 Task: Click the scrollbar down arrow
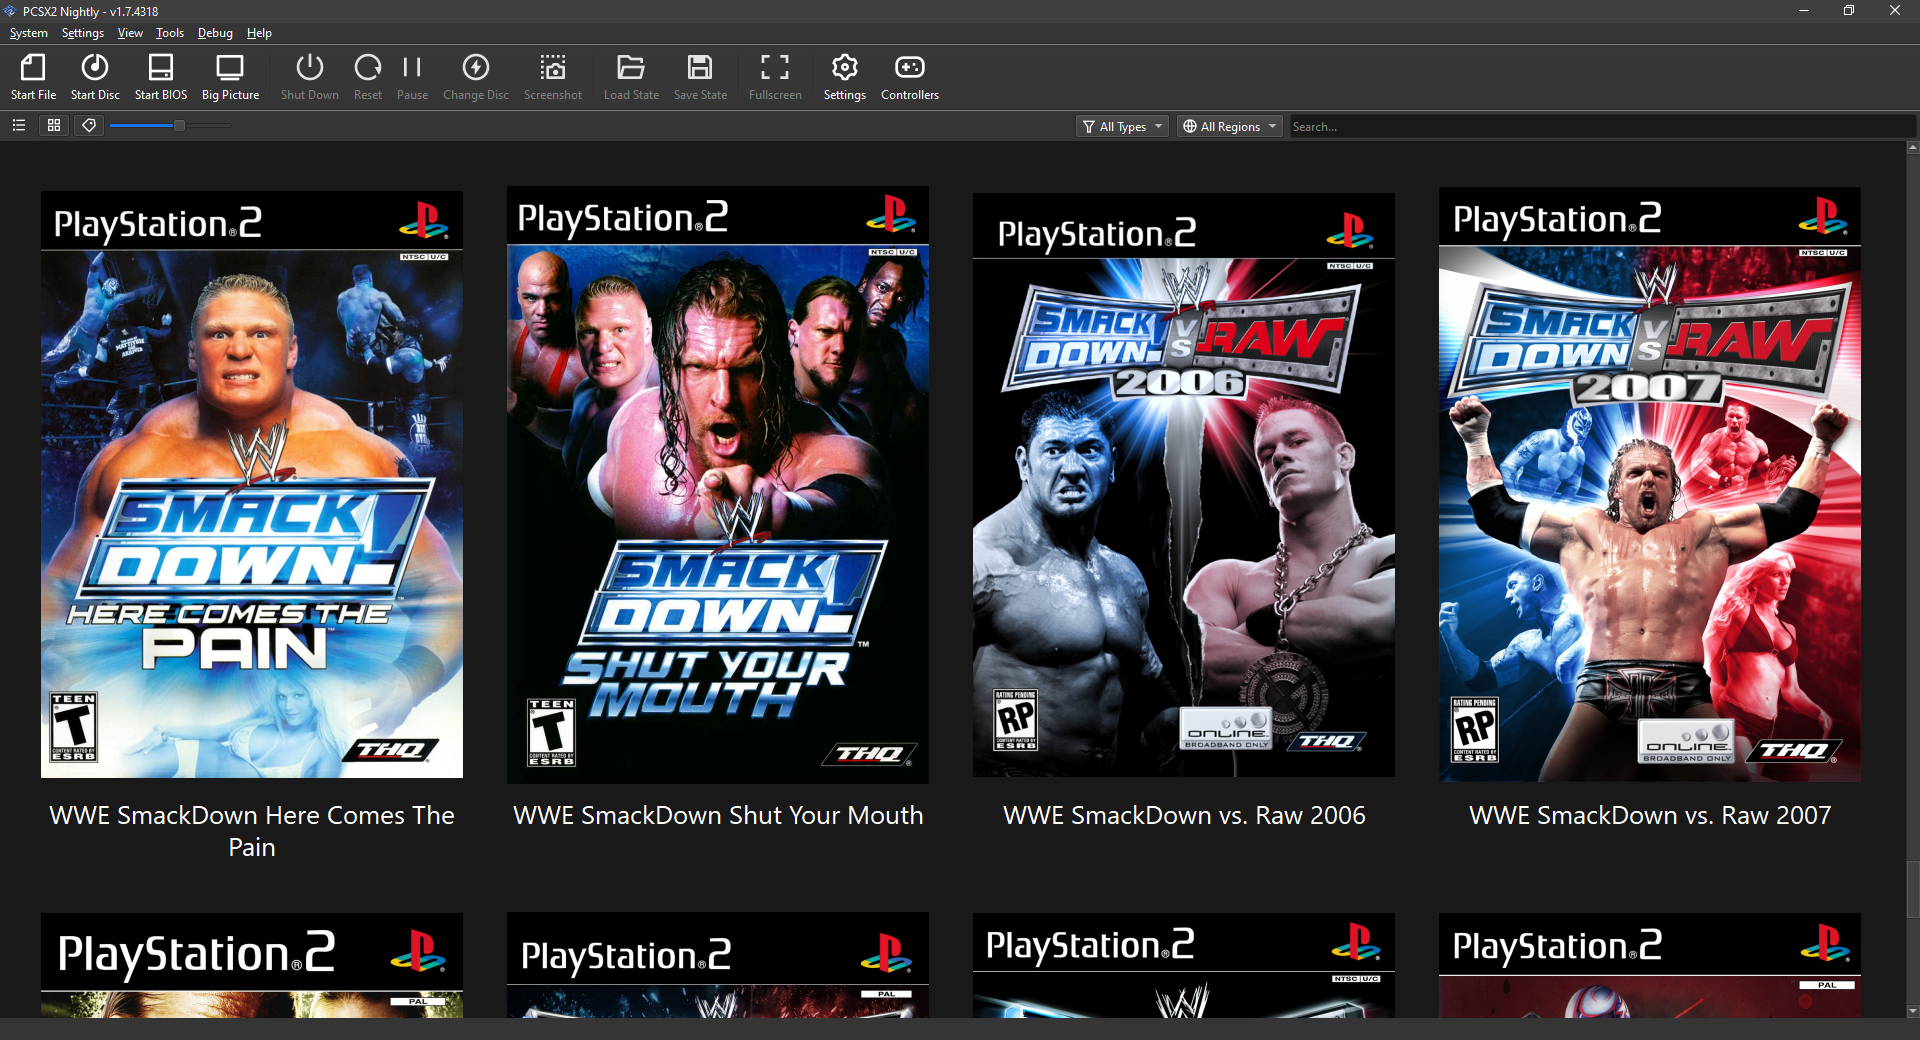(1913, 1011)
